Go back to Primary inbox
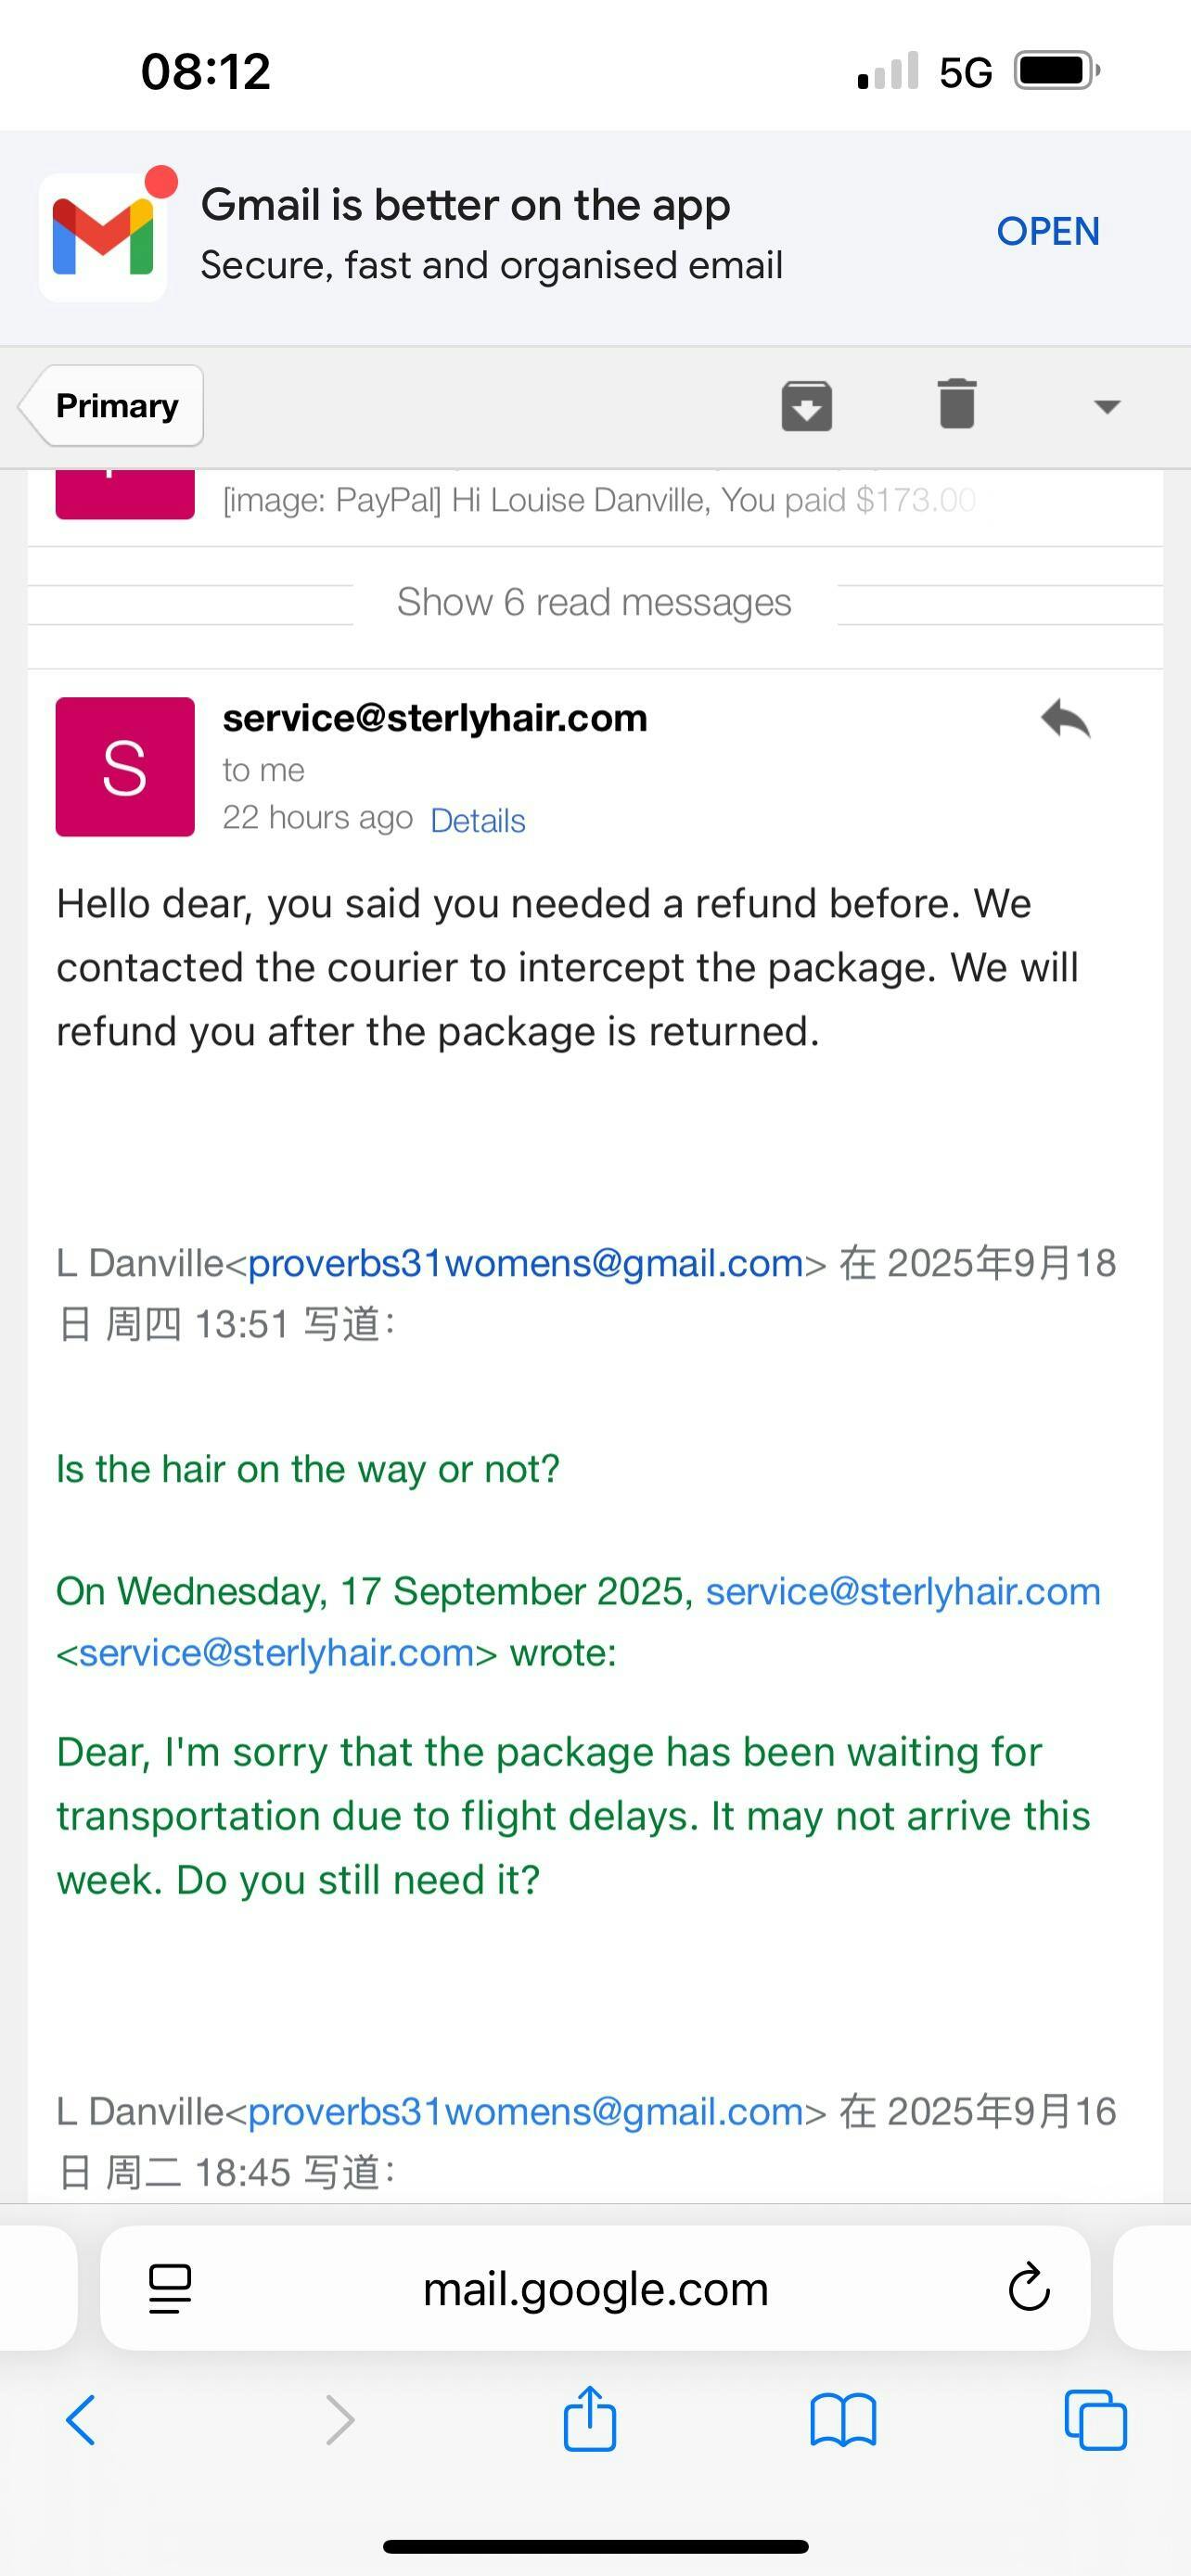This screenshot has height=2576, width=1191. pos(114,406)
